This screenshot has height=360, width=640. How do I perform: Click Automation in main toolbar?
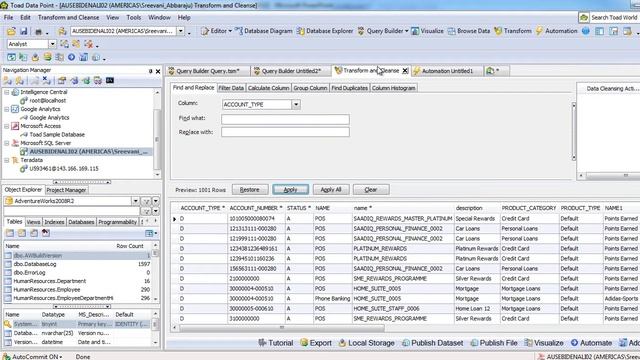(556, 31)
